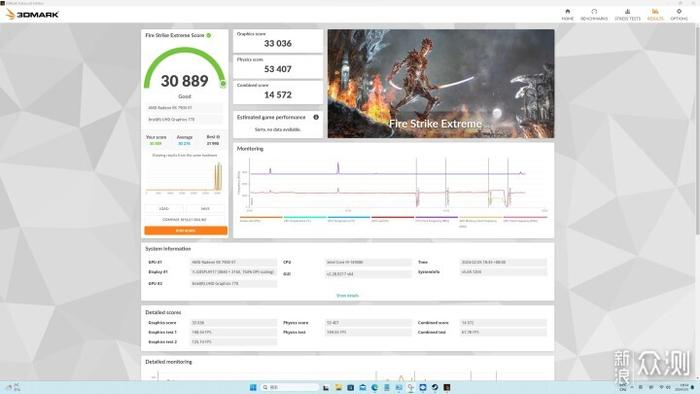
Task: Go to the Benchmarks icon
Action: (594, 14)
